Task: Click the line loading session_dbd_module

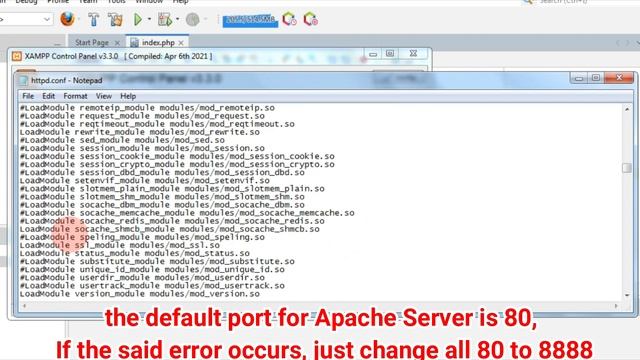Action: 162,172
